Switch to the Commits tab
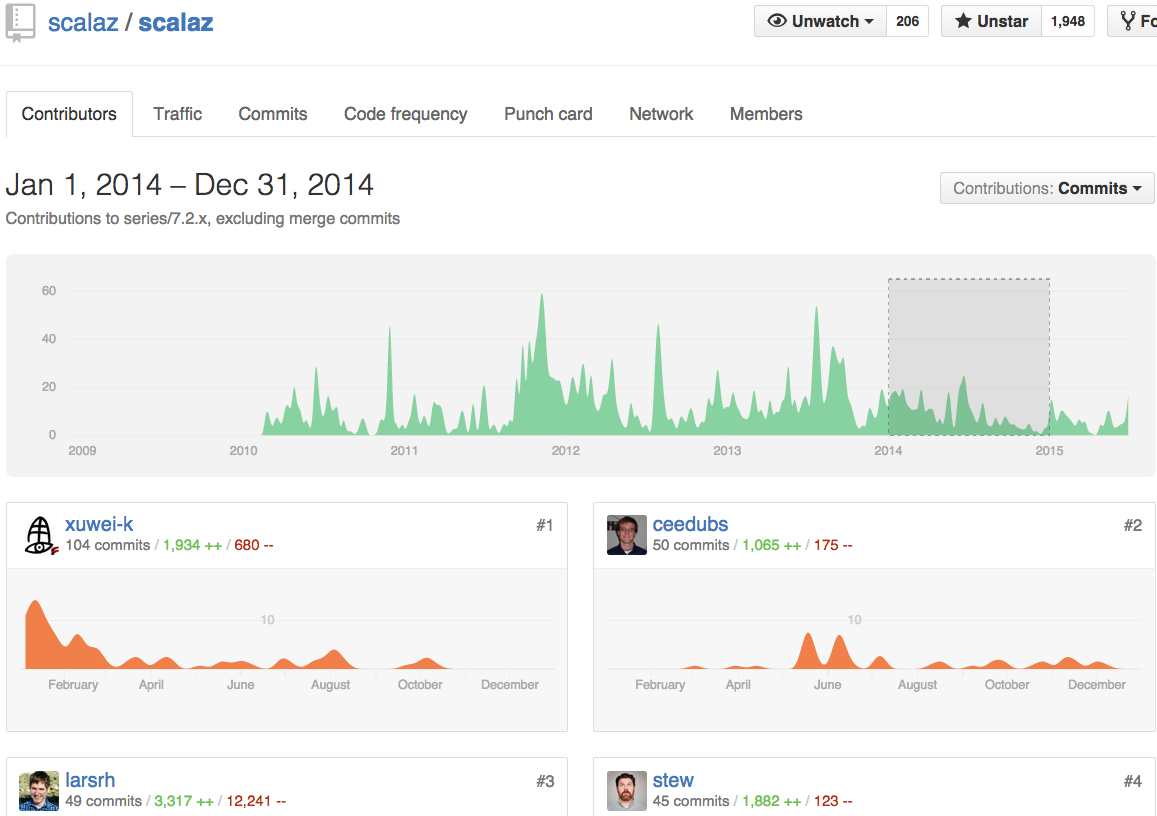The image size is (1157, 816). 272,114
